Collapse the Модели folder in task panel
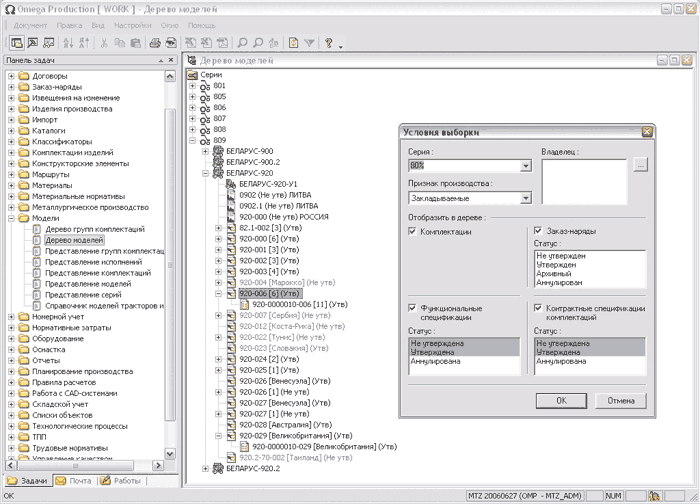 point(11,218)
